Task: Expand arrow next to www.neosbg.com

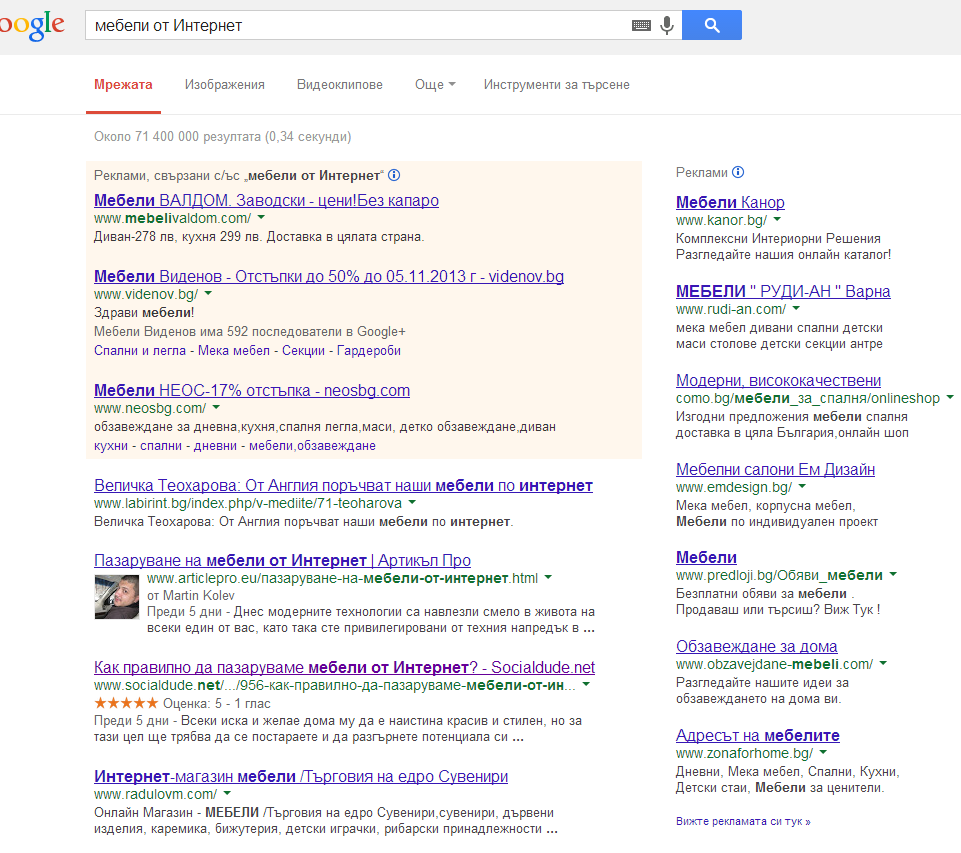Action: [x=216, y=408]
